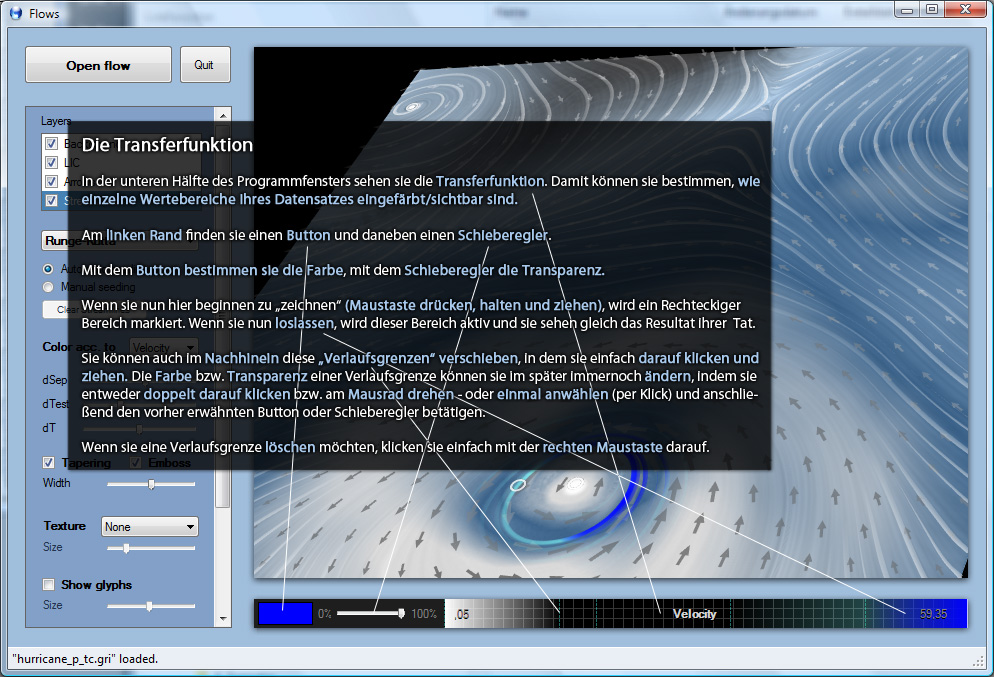The width and height of the screenshot is (994, 677).
Task: Enable the Show glyphs checkbox
Action: [48, 584]
